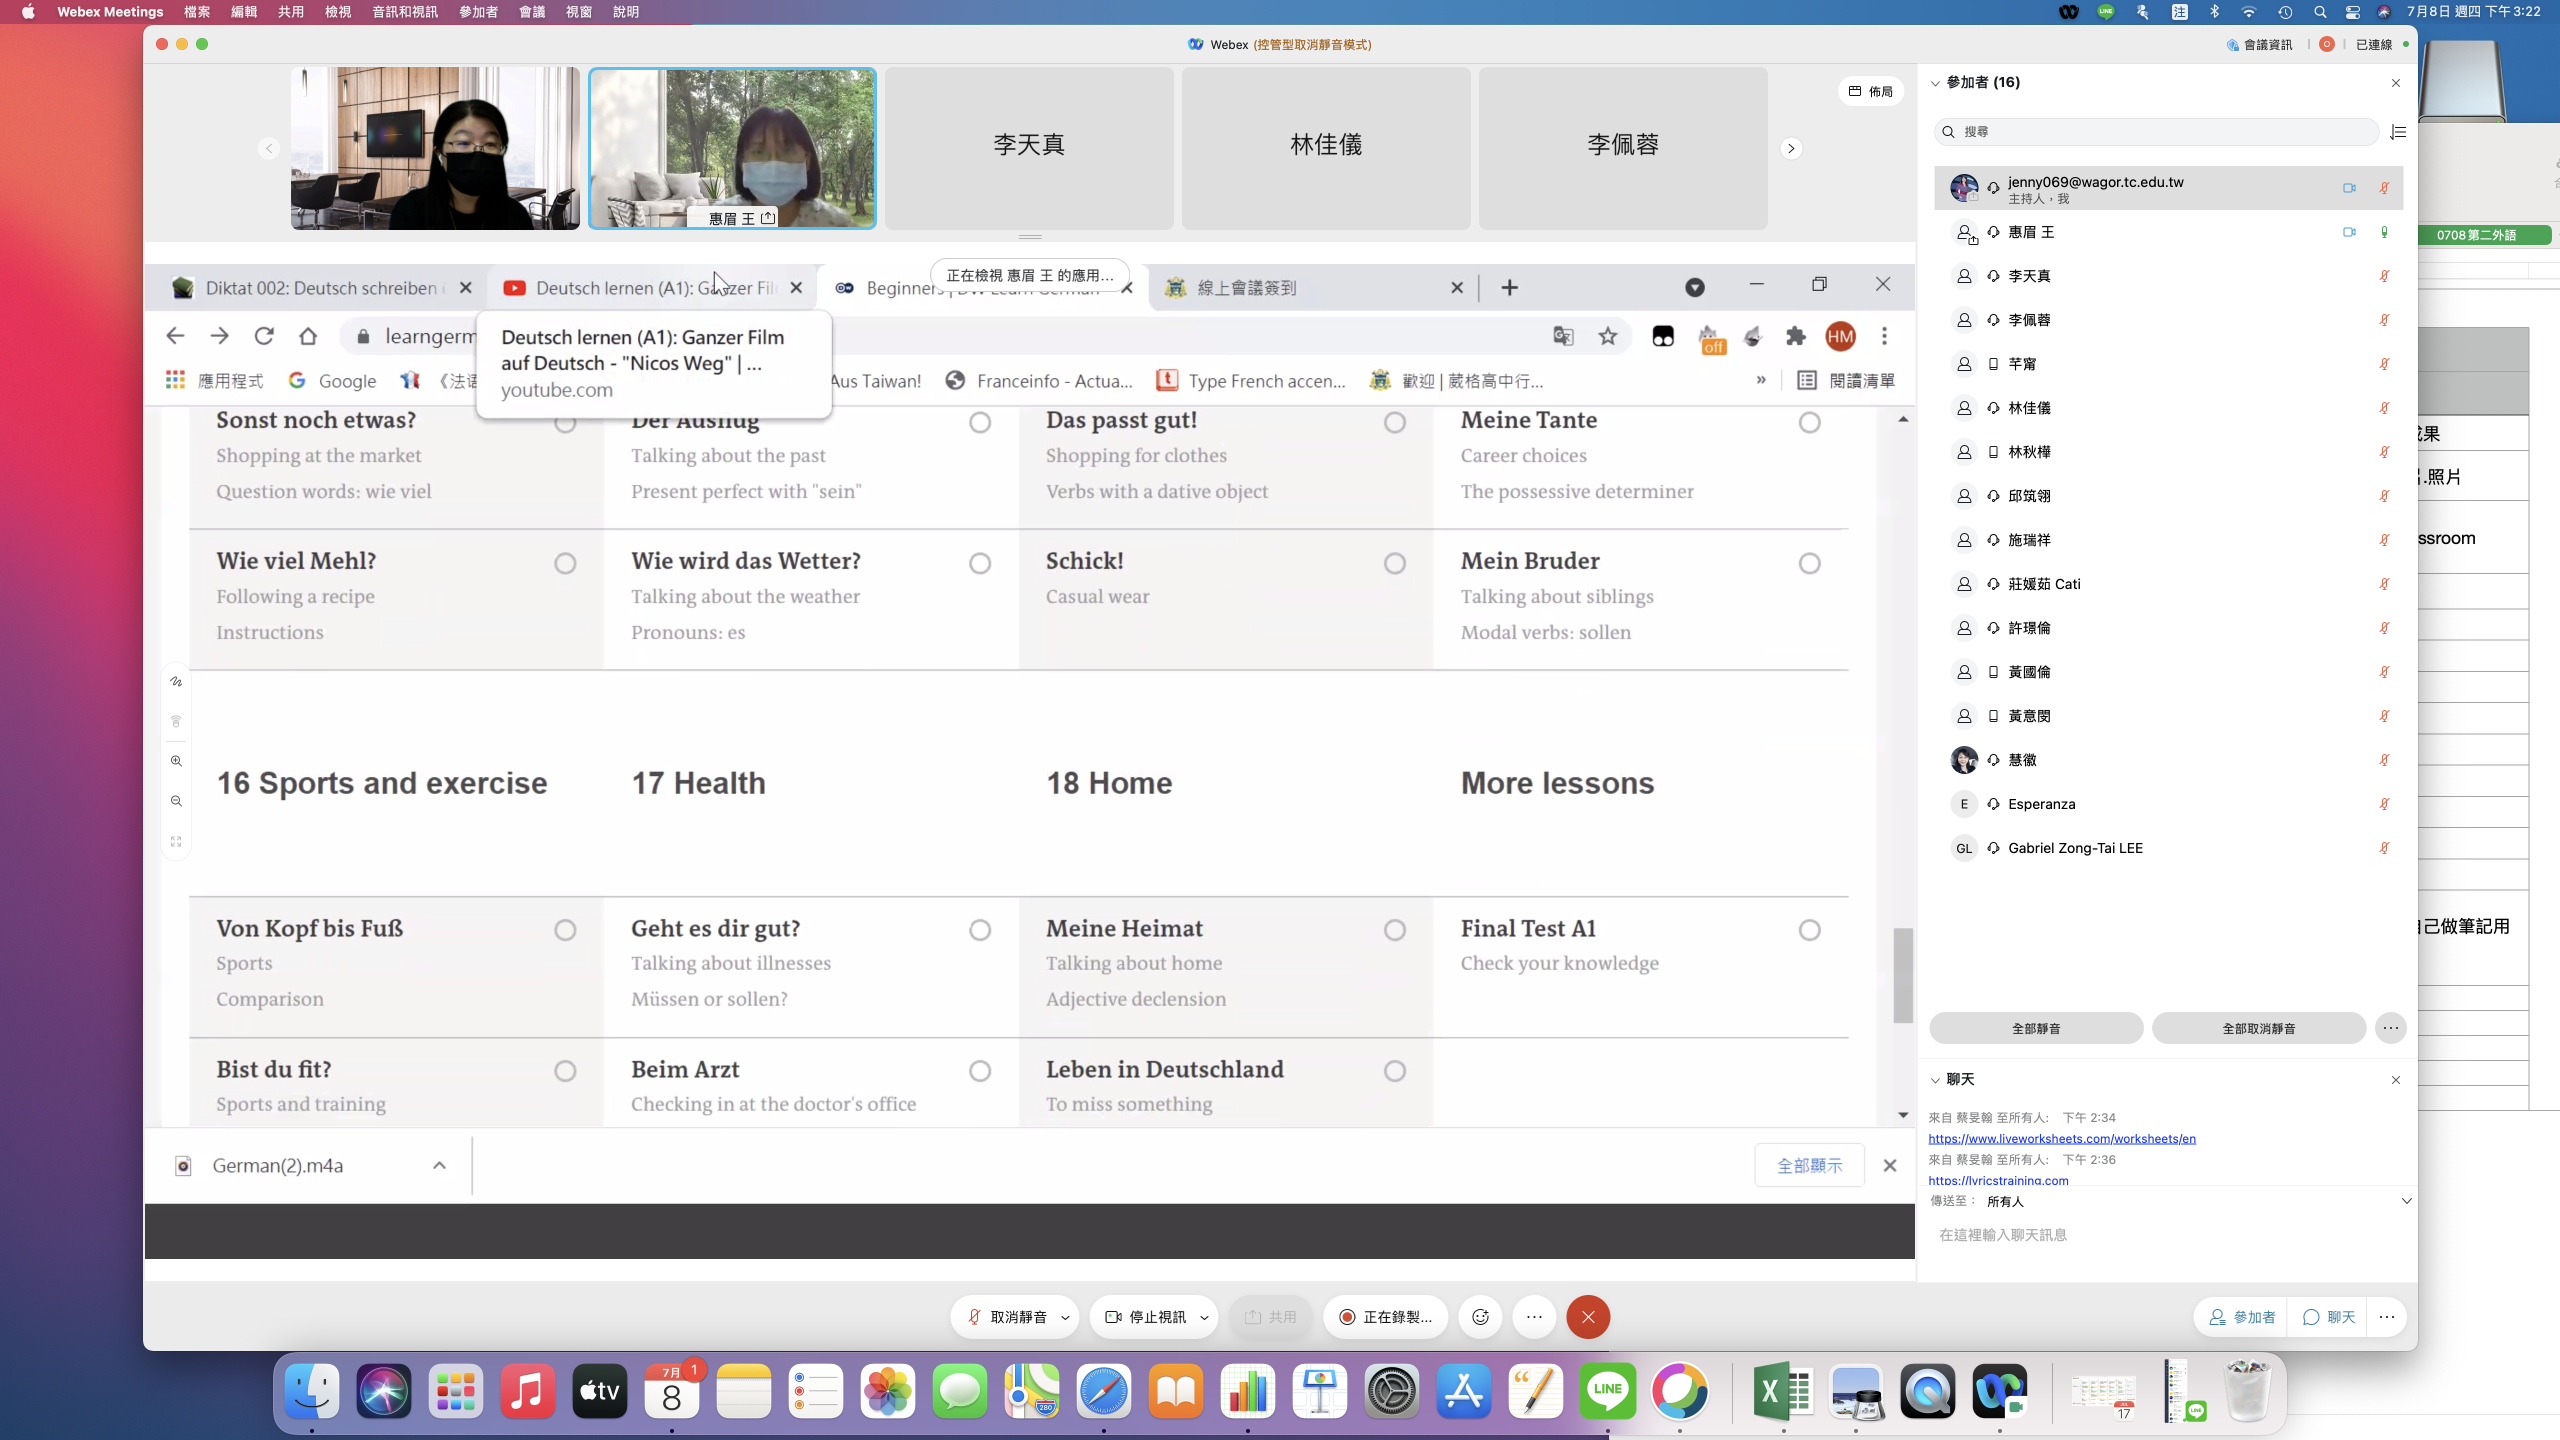Click the participant search field

[x=2160, y=132]
